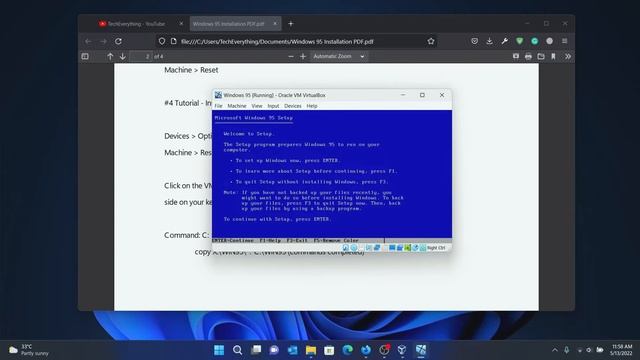The height and width of the screenshot is (360, 640).
Task: Open taskbar Search
Action: (237, 350)
